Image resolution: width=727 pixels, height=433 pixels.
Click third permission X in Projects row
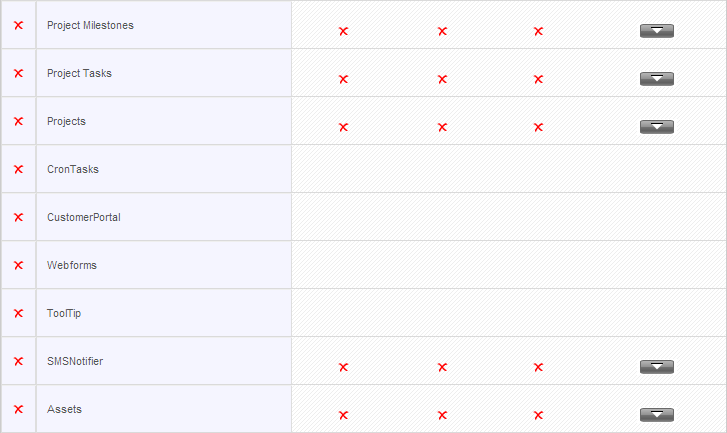pyautogui.click(x=538, y=127)
